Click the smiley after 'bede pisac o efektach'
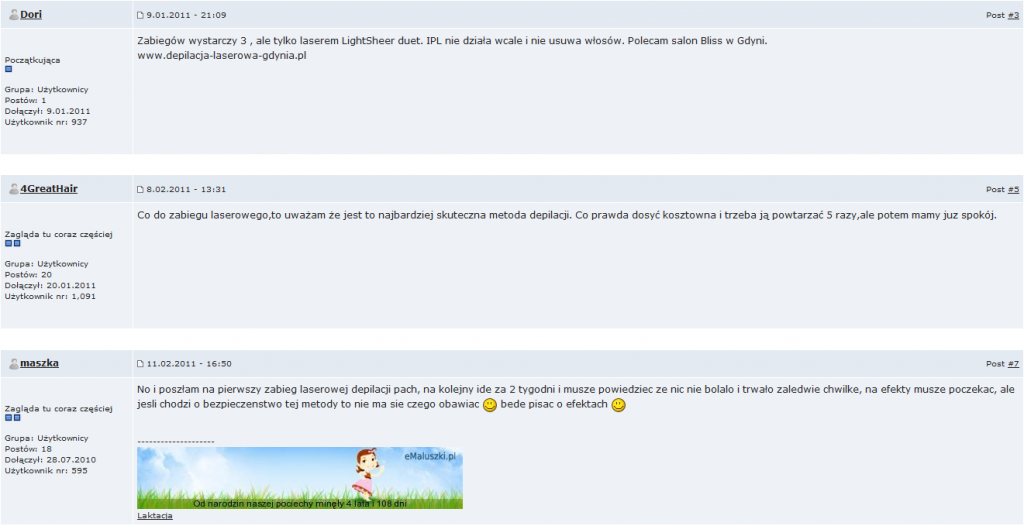The width and height of the screenshot is (1024, 526). pos(618,406)
